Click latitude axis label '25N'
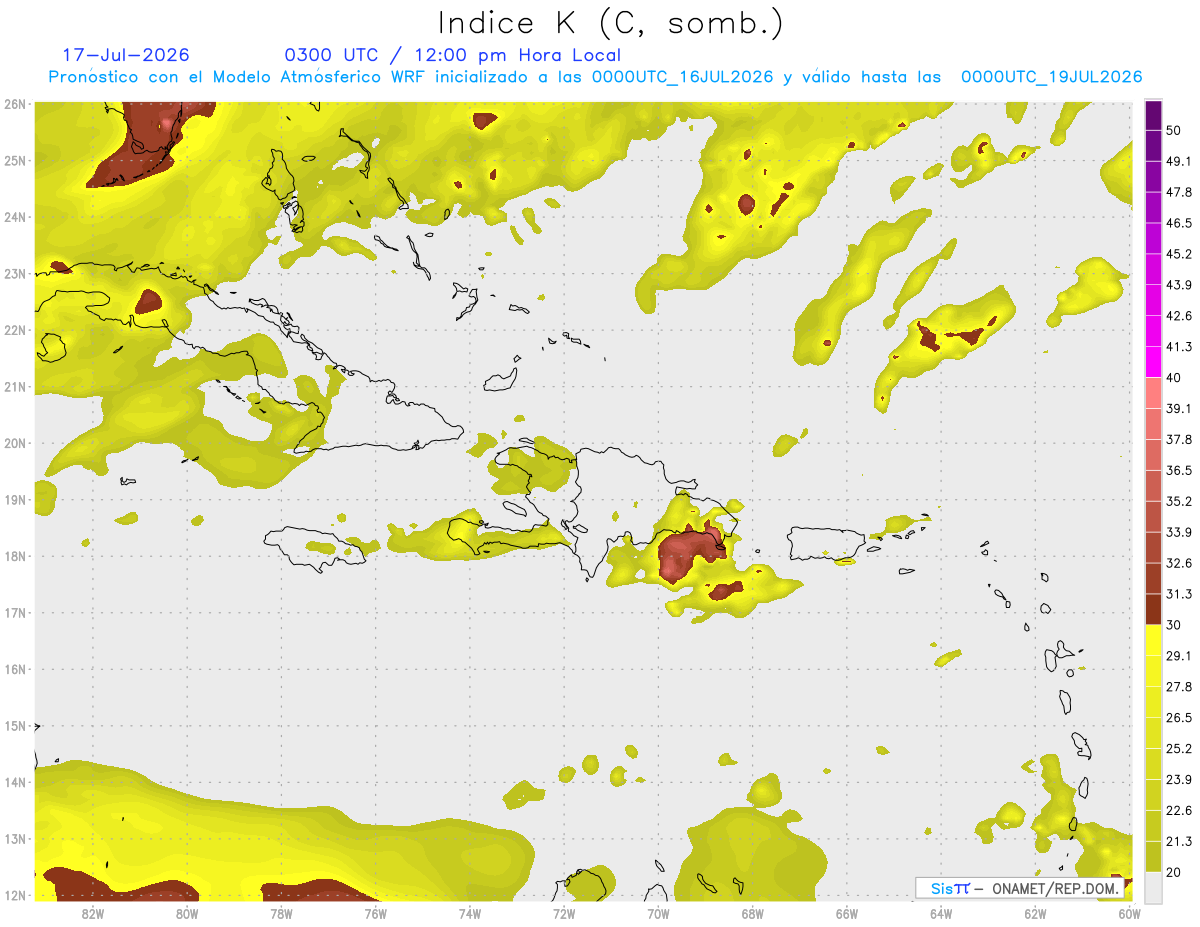Viewport: 1200px width, 927px height. click(x=15, y=160)
